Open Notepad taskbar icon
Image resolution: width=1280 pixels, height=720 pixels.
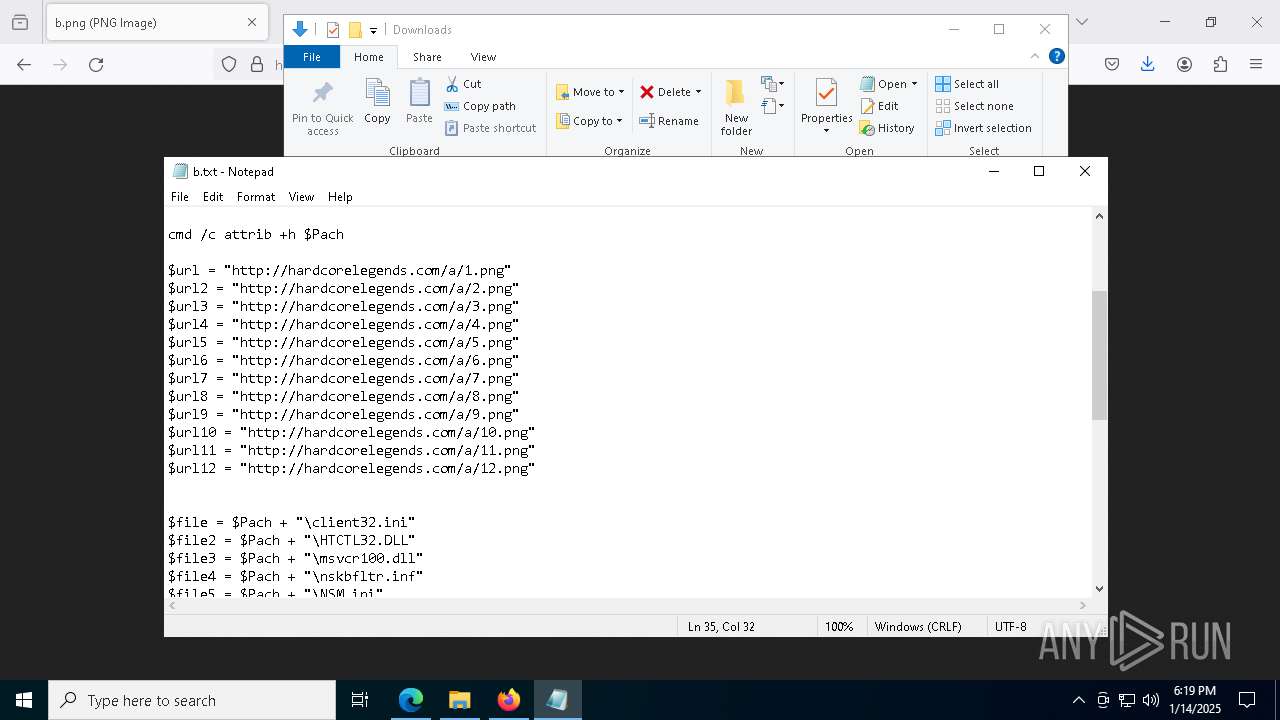click(557, 700)
